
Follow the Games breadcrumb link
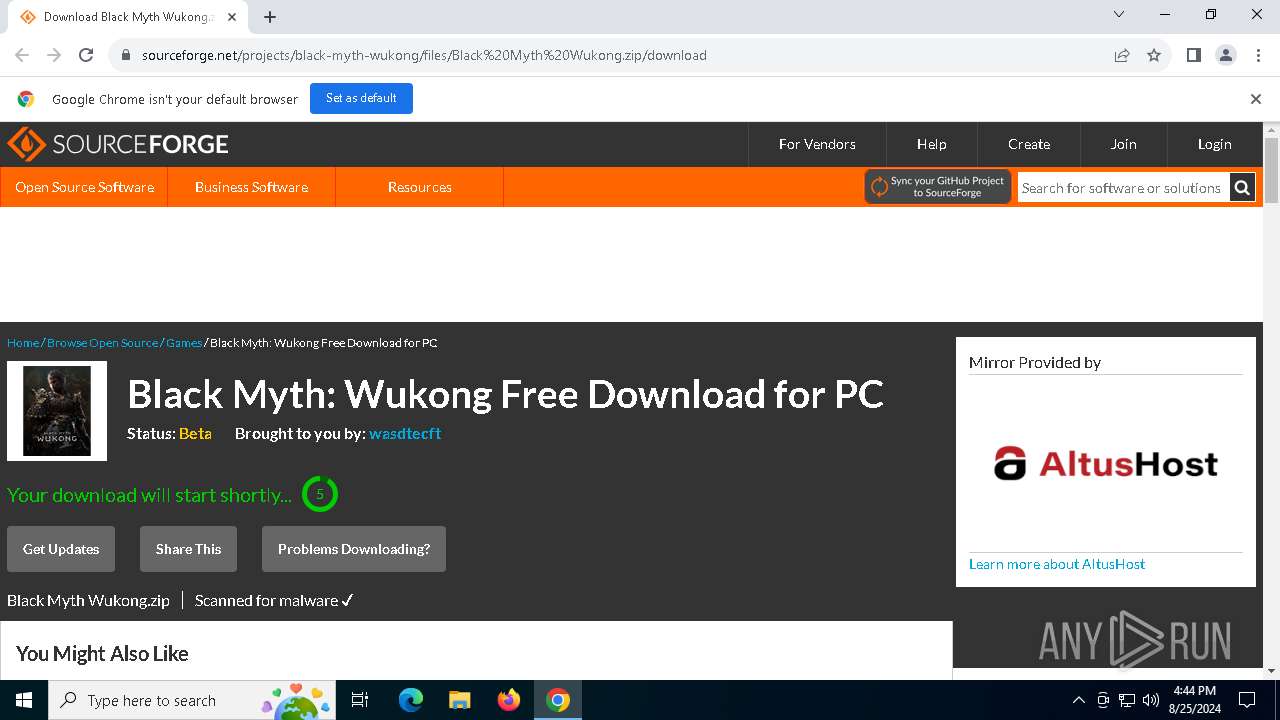184,343
